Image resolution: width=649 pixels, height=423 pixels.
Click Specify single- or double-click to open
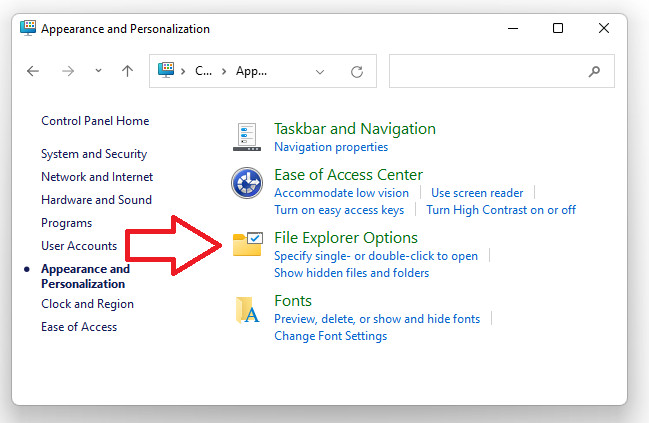click(x=376, y=256)
